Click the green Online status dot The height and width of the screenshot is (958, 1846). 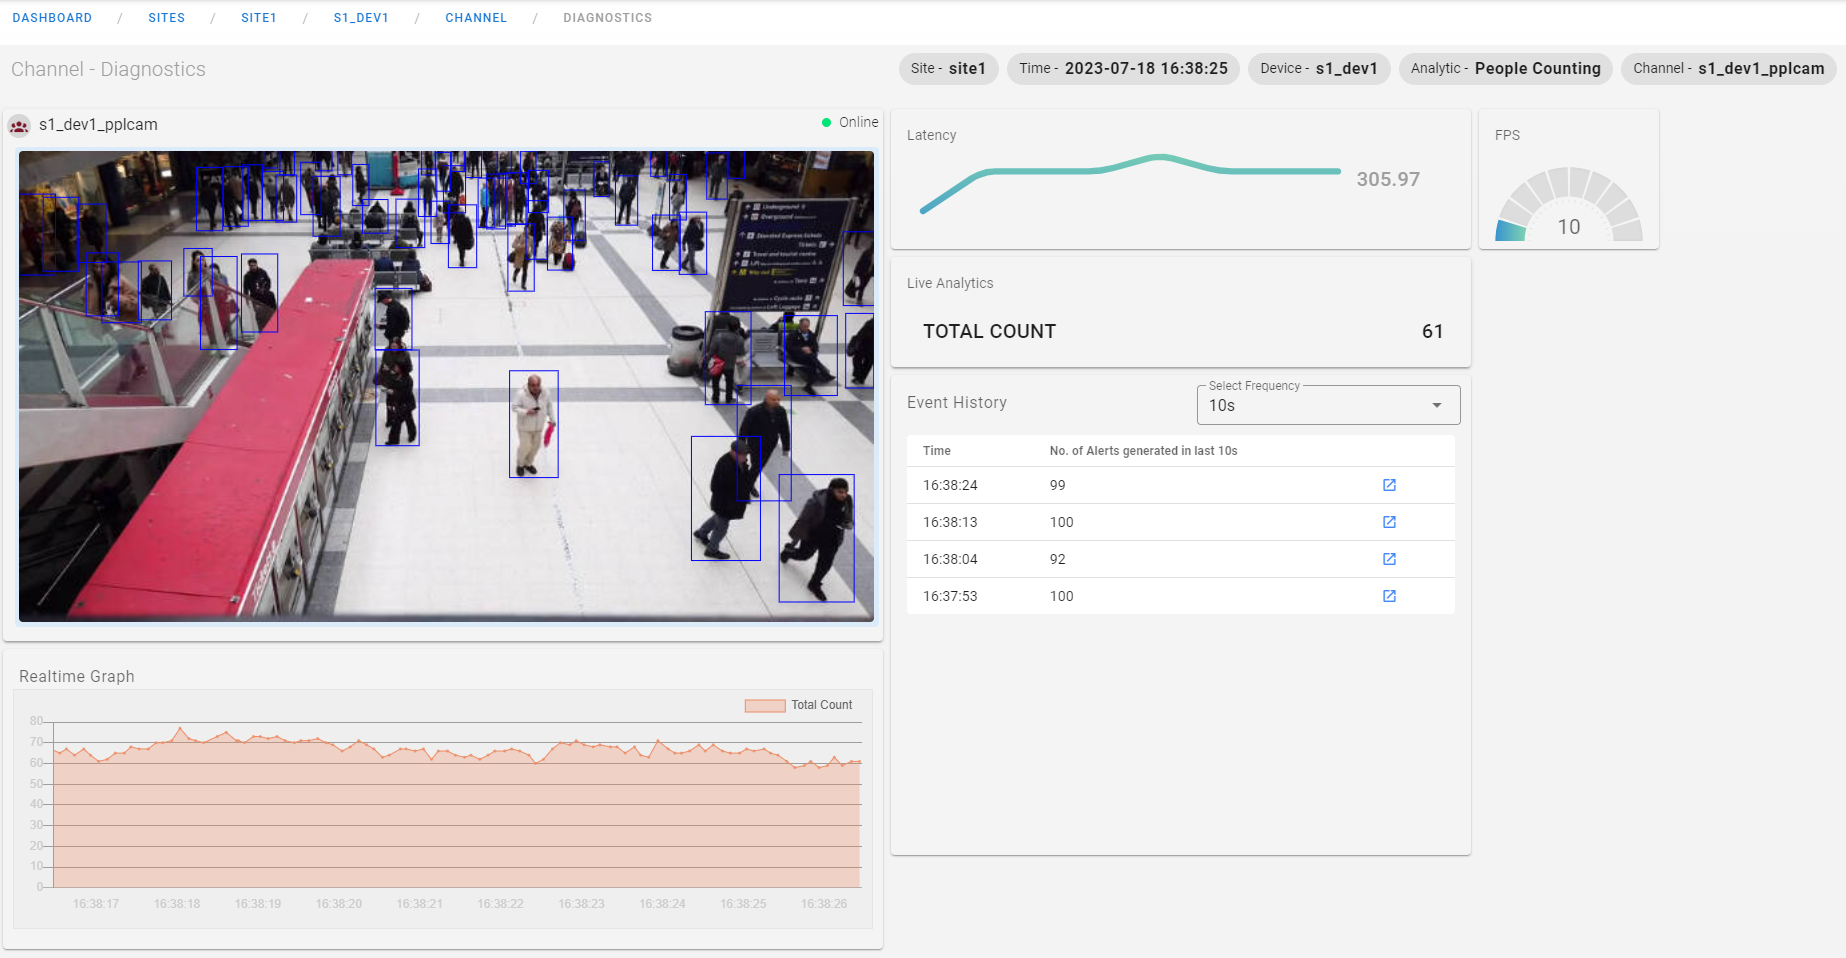[826, 123]
